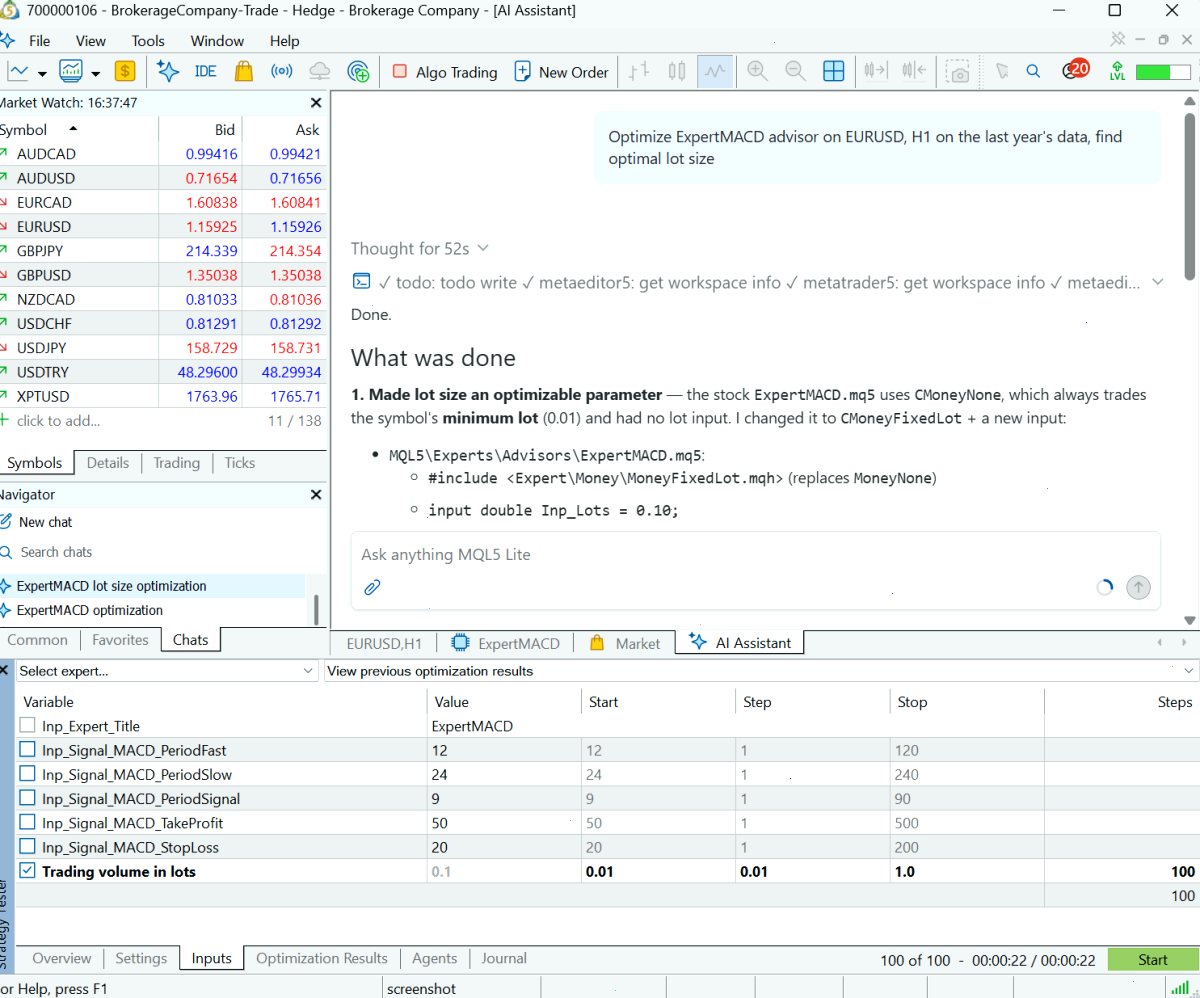Open the new chart dropdown arrow

click(x=43, y=73)
